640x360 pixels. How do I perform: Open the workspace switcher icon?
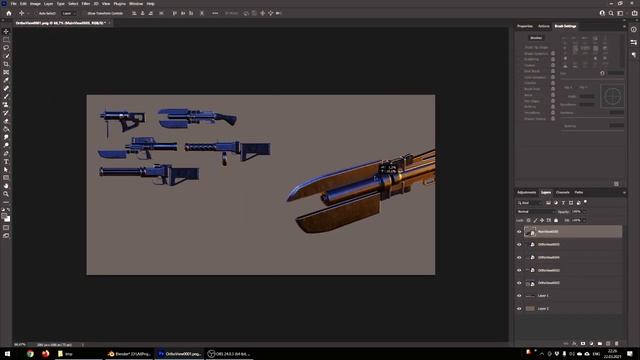pos(620,13)
